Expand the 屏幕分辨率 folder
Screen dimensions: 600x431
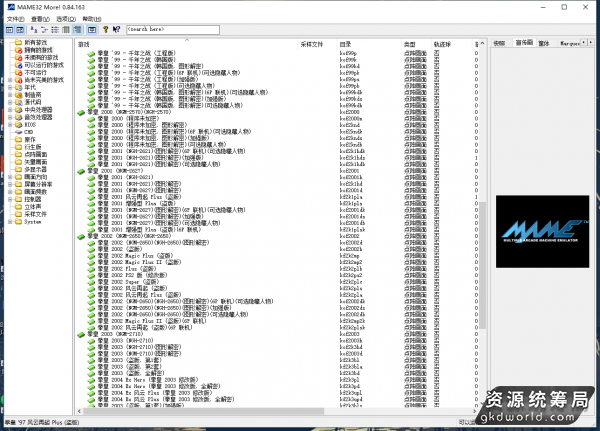(10, 184)
